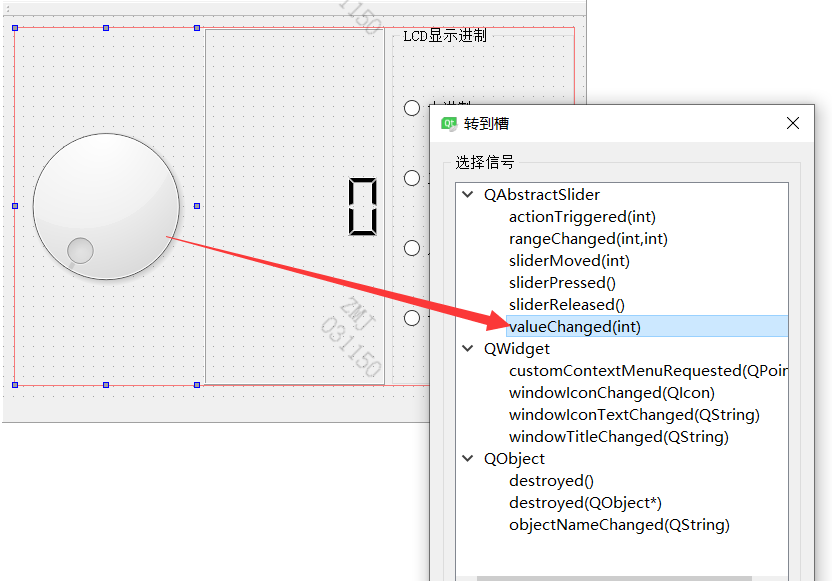Viewport: 832px width, 581px height.
Task: Select the actionTriggered(int) signal
Action: pos(582,216)
